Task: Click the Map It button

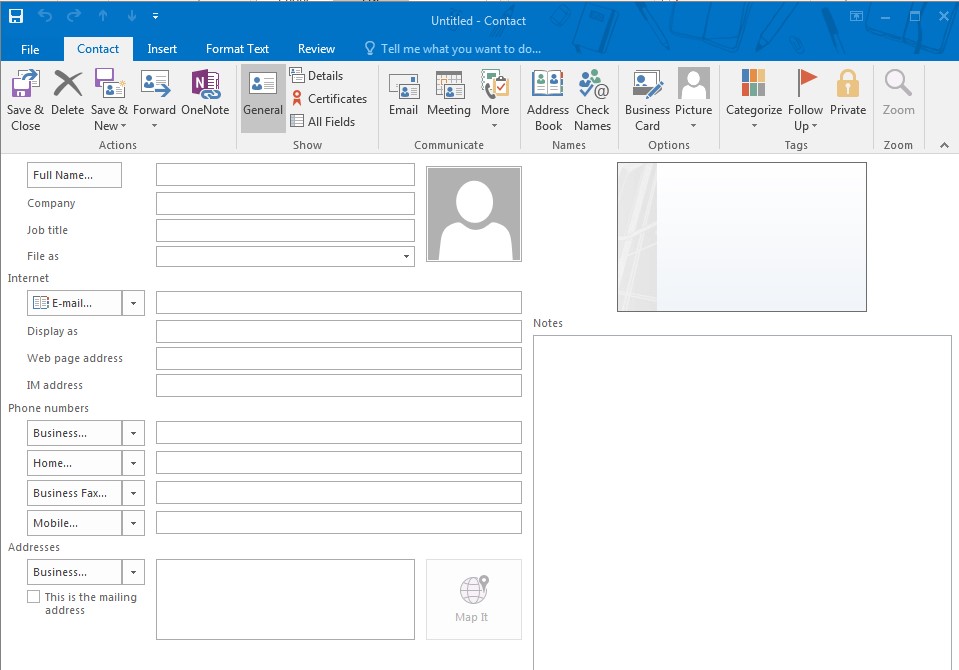Action: pos(474,599)
